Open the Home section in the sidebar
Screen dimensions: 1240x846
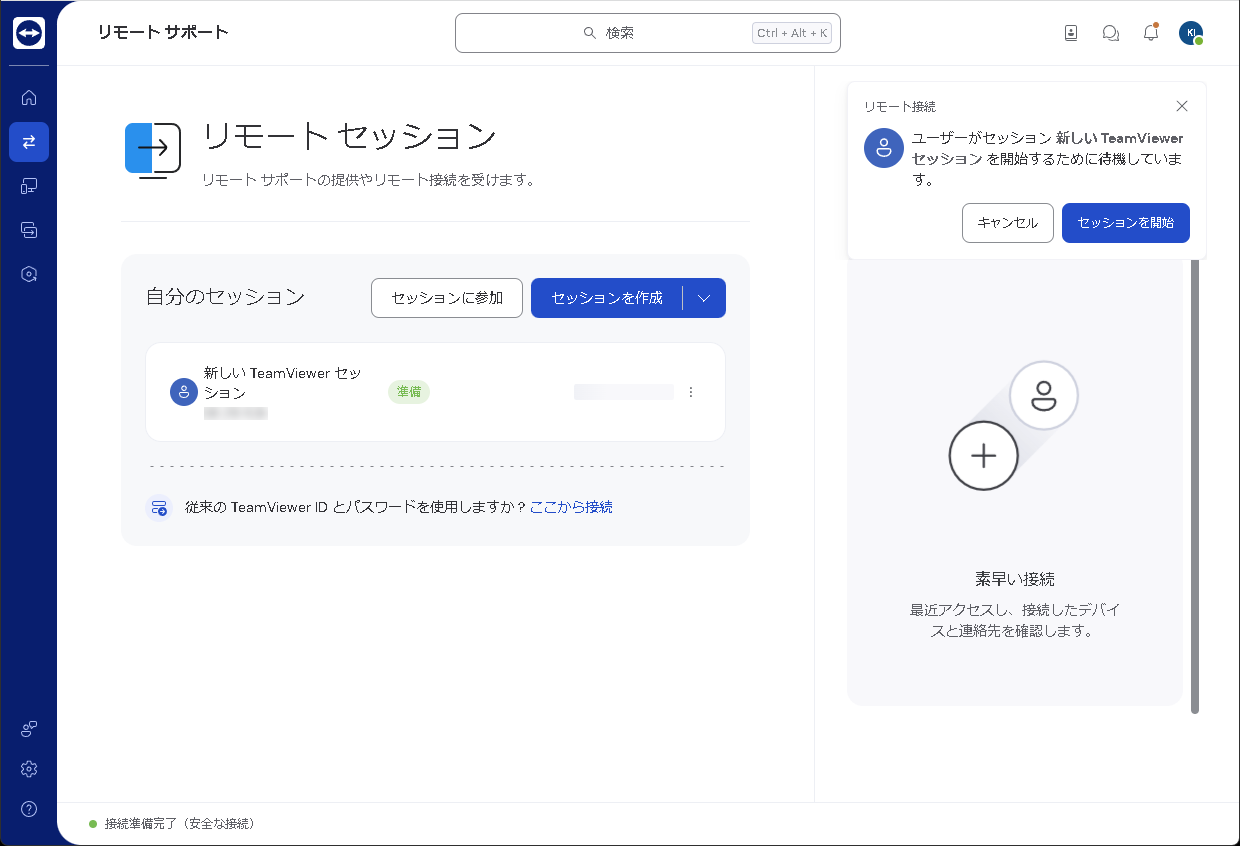(29, 97)
